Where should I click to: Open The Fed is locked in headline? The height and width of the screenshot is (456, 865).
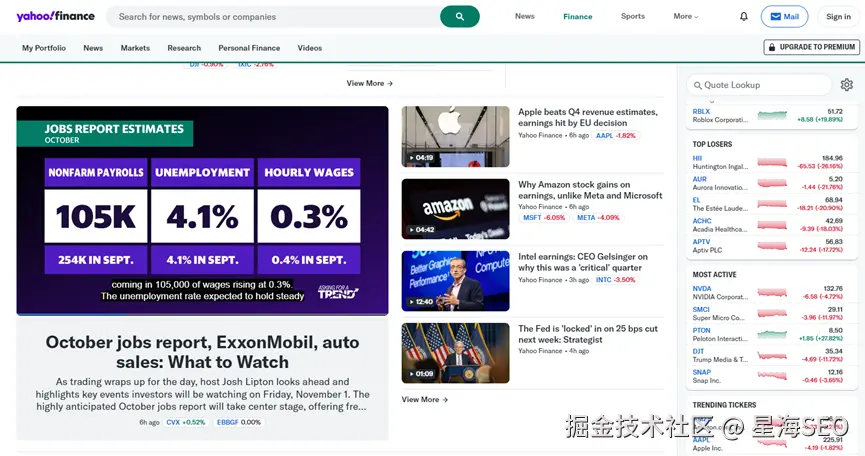pos(588,334)
